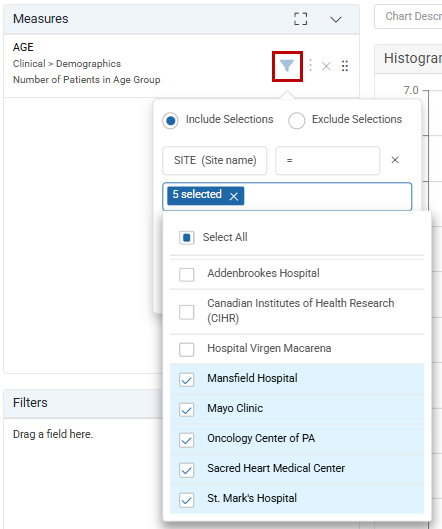Open the AGE measure filter funnel icon

pyautogui.click(x=287, y=66)
